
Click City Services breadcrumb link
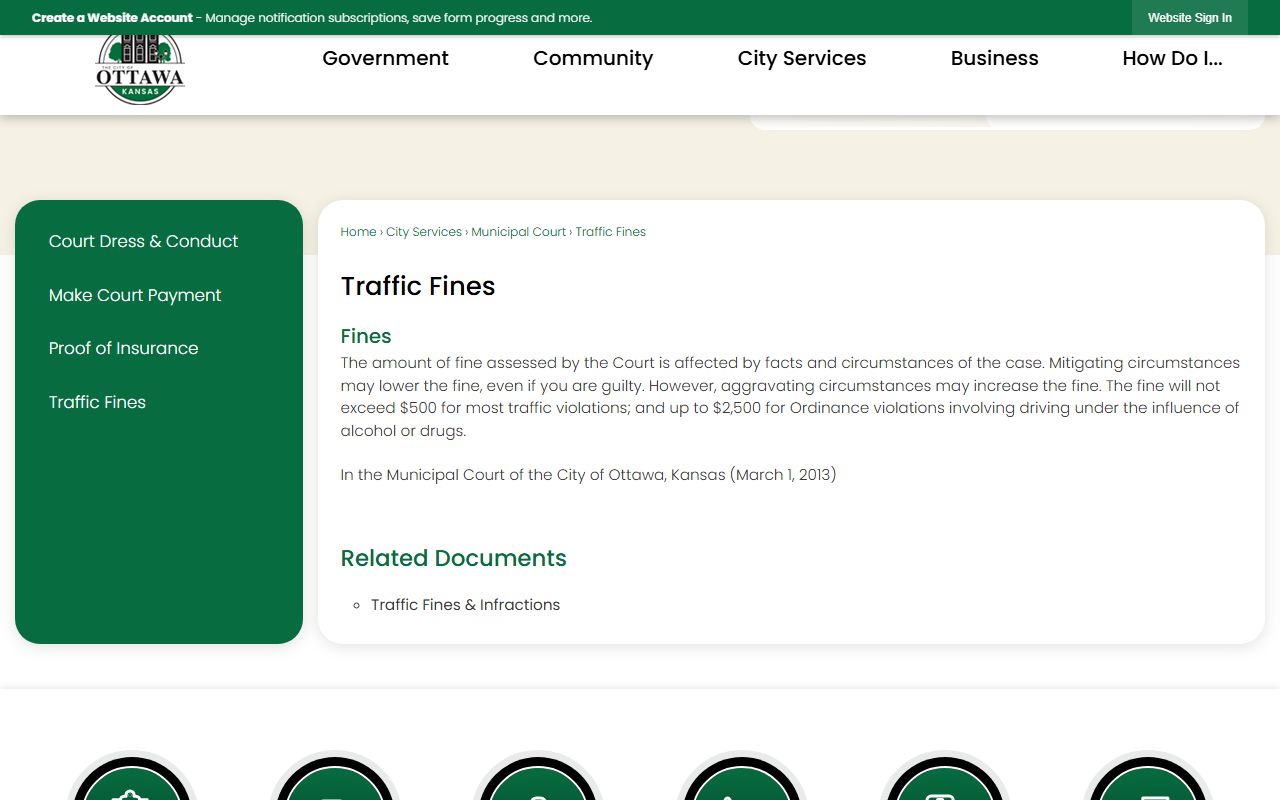pos(424,232)
